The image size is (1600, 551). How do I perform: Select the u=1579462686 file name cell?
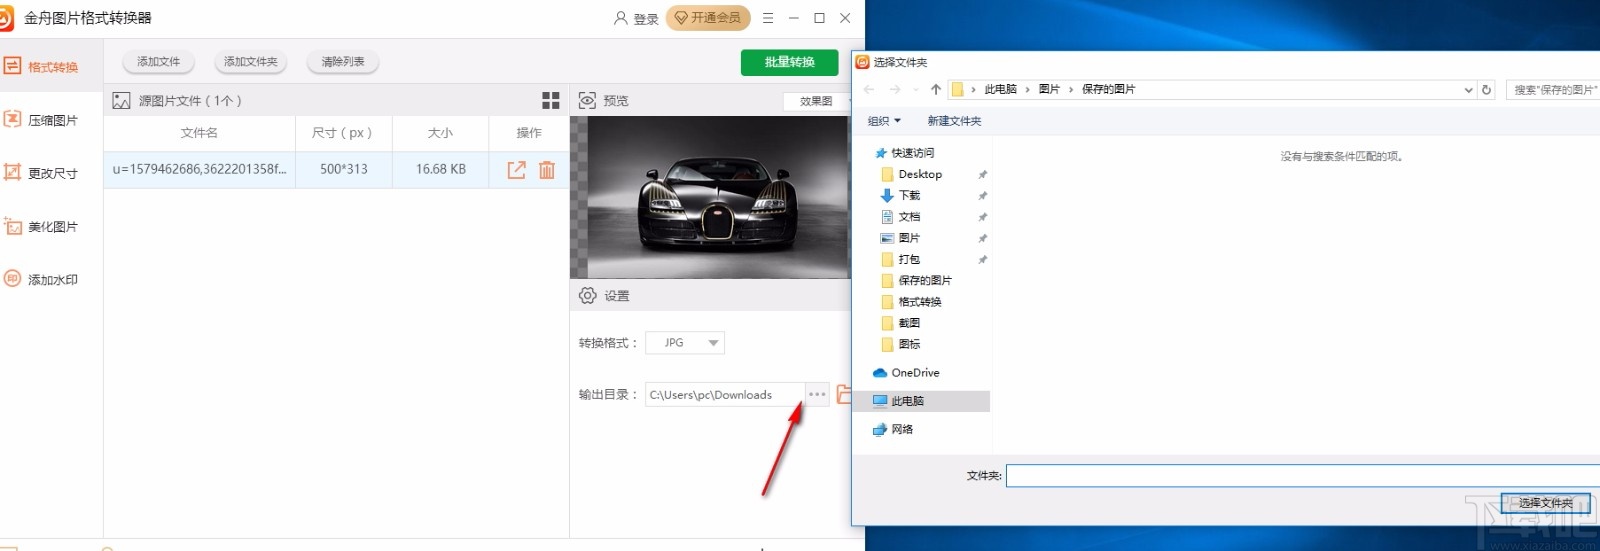(199, 169)
